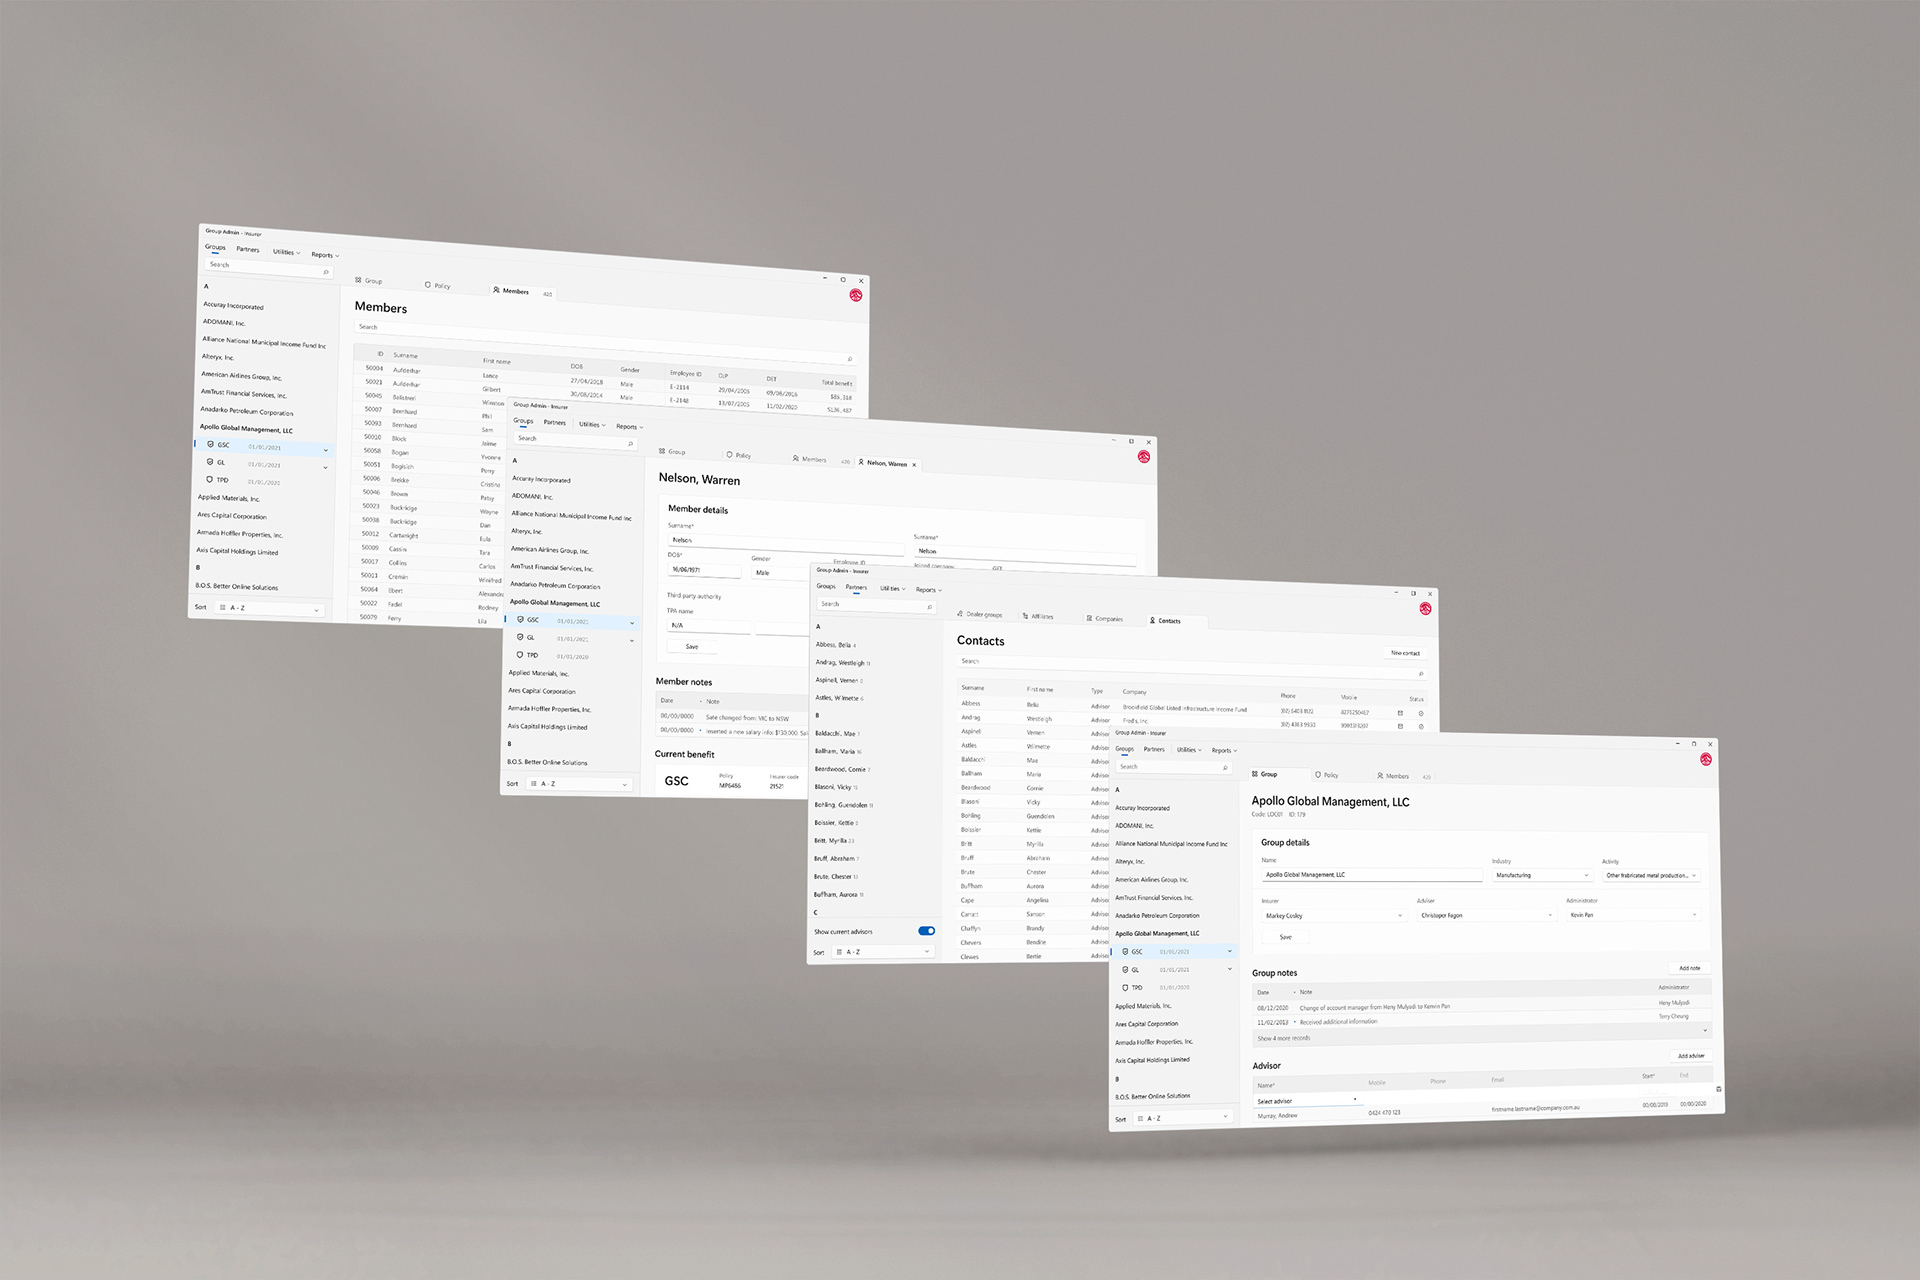Click the email icon in Abbess contact row

click(x=1400, y=713)
